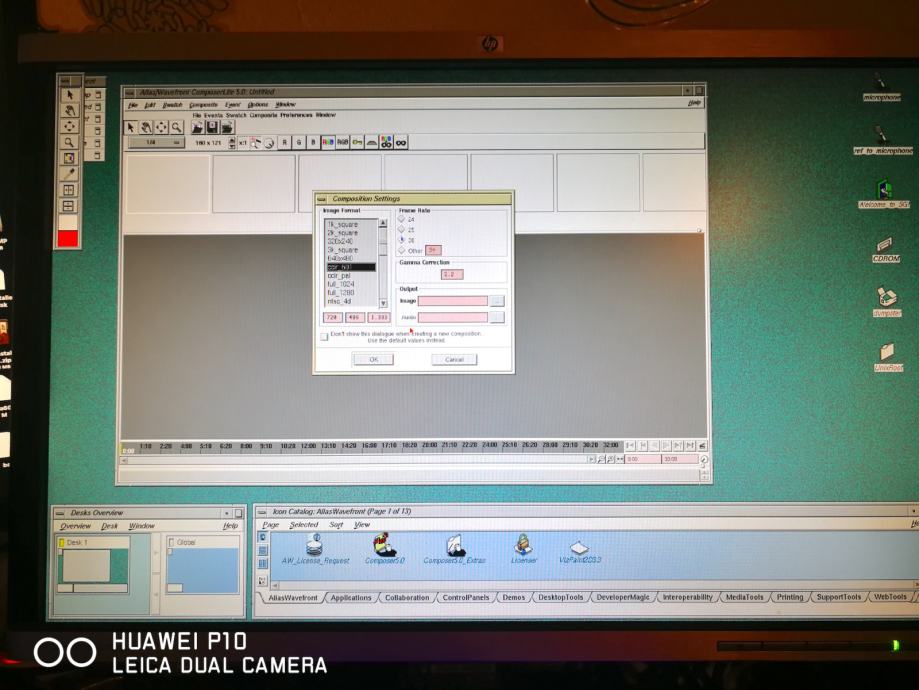Choose 640x480 in Image Format list

(351, 259)
